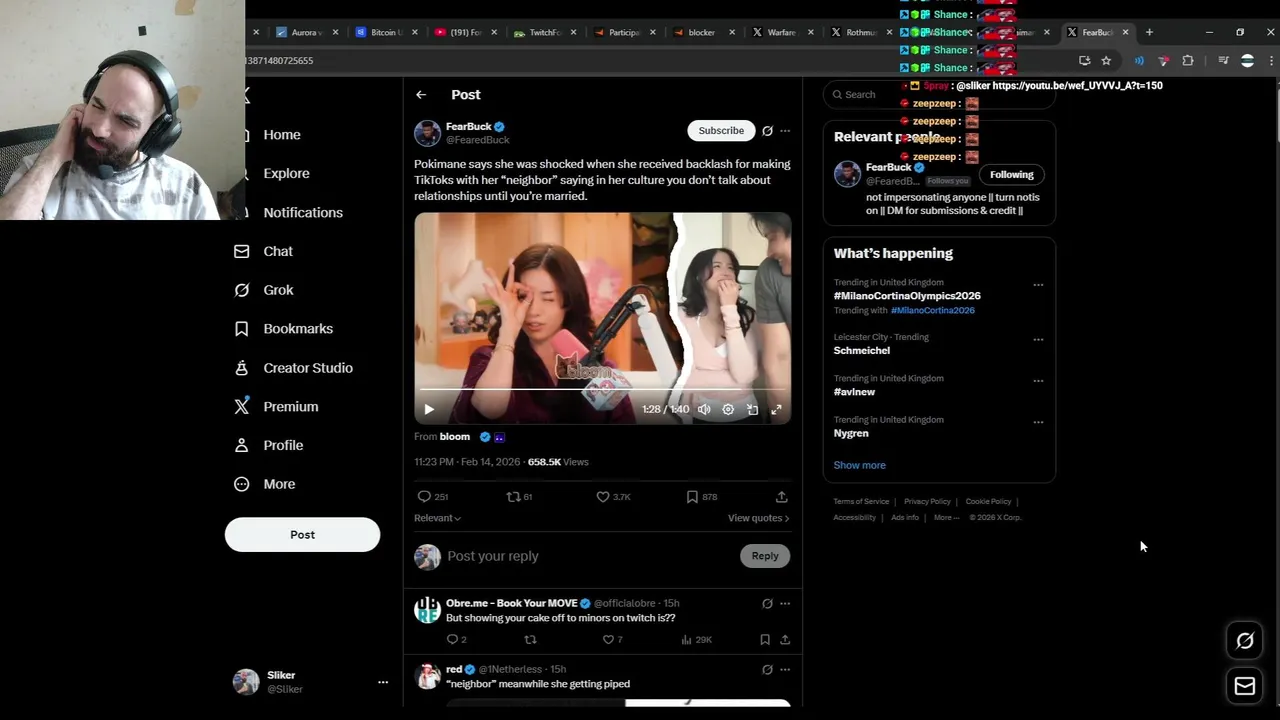The width and height of the screenshot is (1280, 720).
Task: Open Notifications in the sidebar
Action: click(x=303, y=212)
